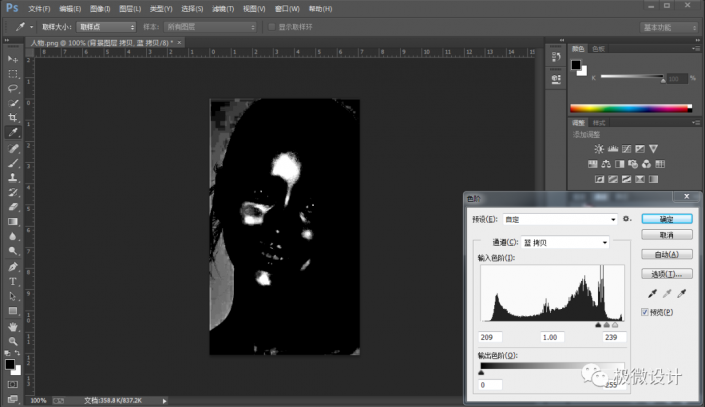Enable the show sampling ring checkbox
The width and height of the screenshot is (705, 407).
click(270, 26)
